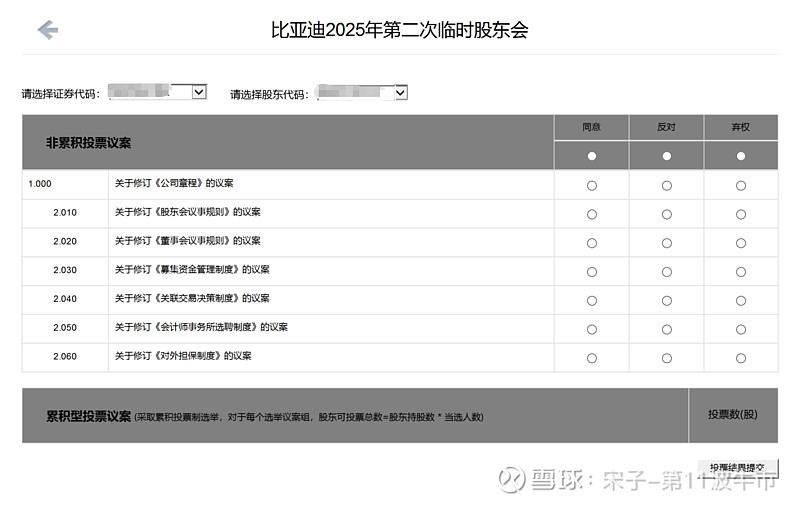Choose 弃权 for proposal 2.030
The width and height of the screenshot is (800, 505).
coord(741,272)
